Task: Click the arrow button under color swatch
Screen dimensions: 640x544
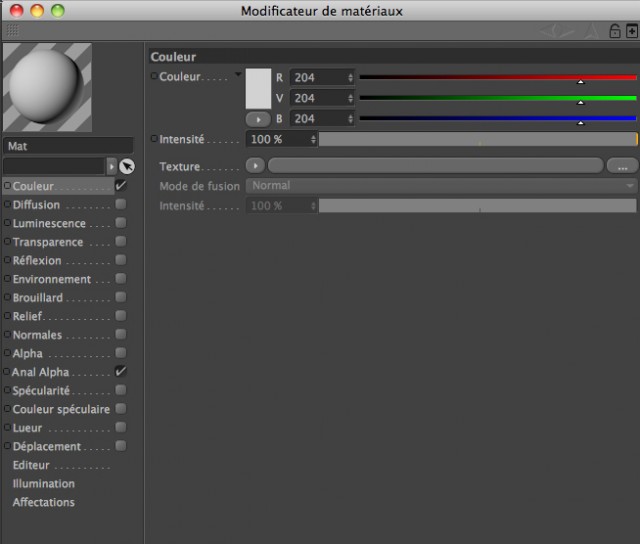Action: click(258, 119)
